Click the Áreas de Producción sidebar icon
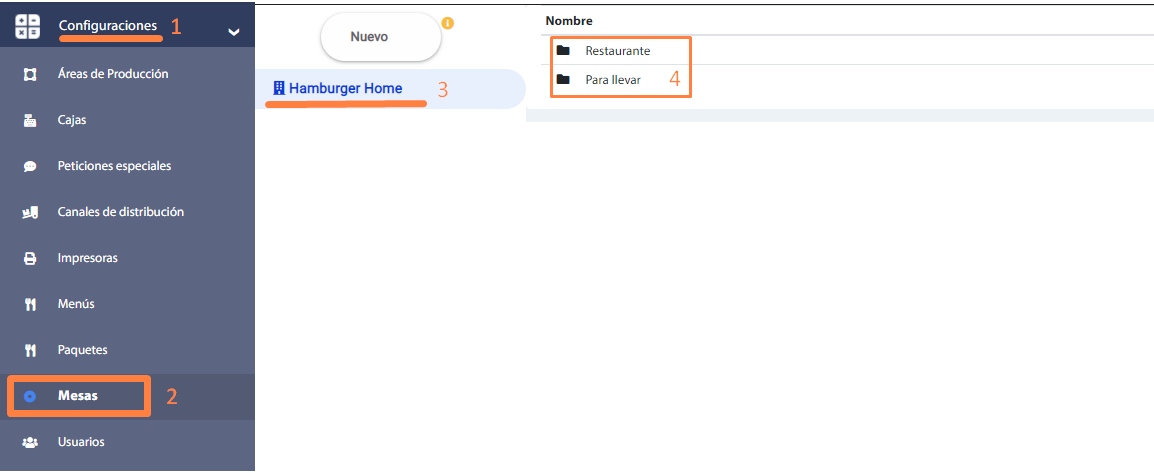Screen dimensions: 1154x473 [30, 74]
